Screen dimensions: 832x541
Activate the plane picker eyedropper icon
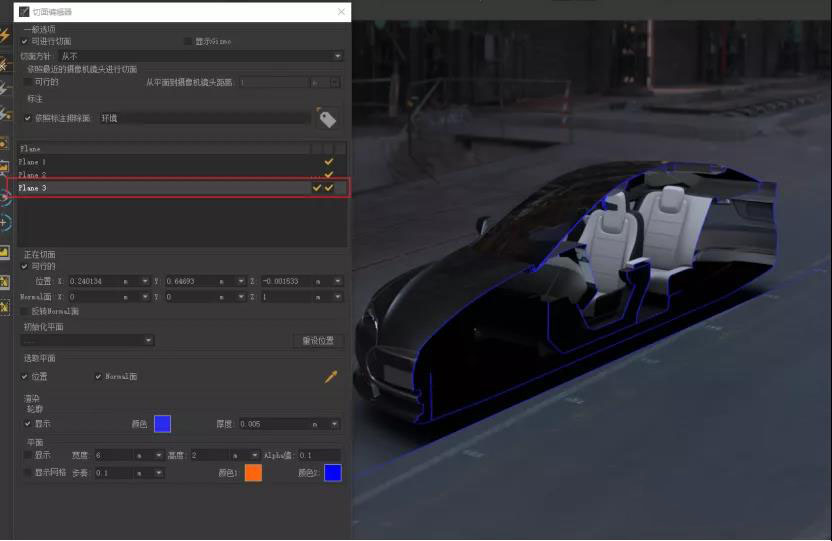(331, 377)
